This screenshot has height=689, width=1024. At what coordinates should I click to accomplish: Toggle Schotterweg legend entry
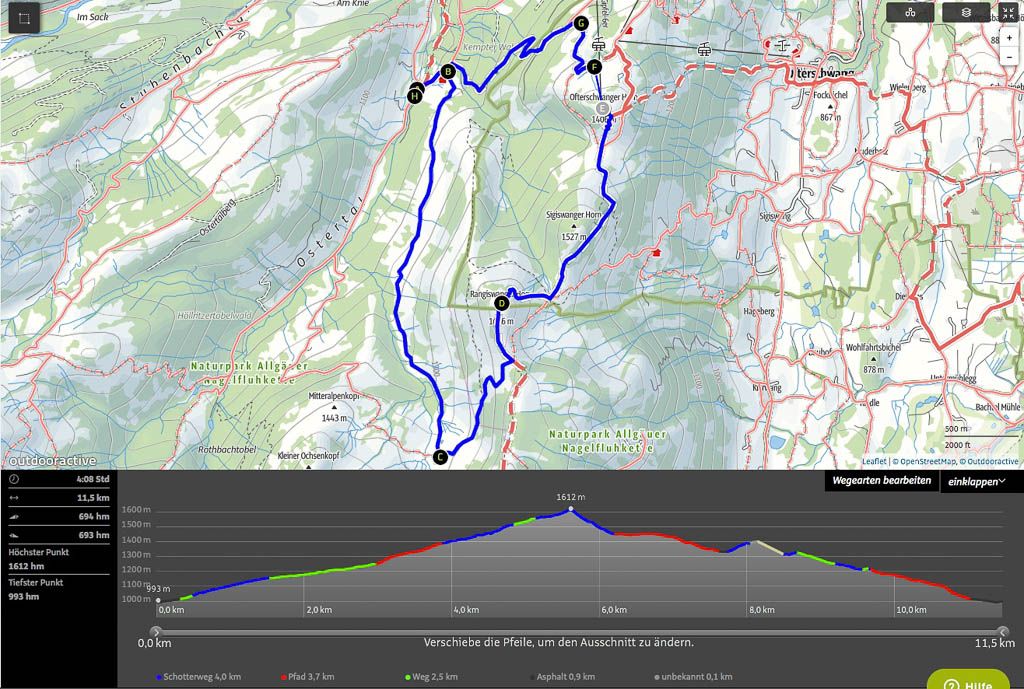pyautogui.click(x=200, y=677)
